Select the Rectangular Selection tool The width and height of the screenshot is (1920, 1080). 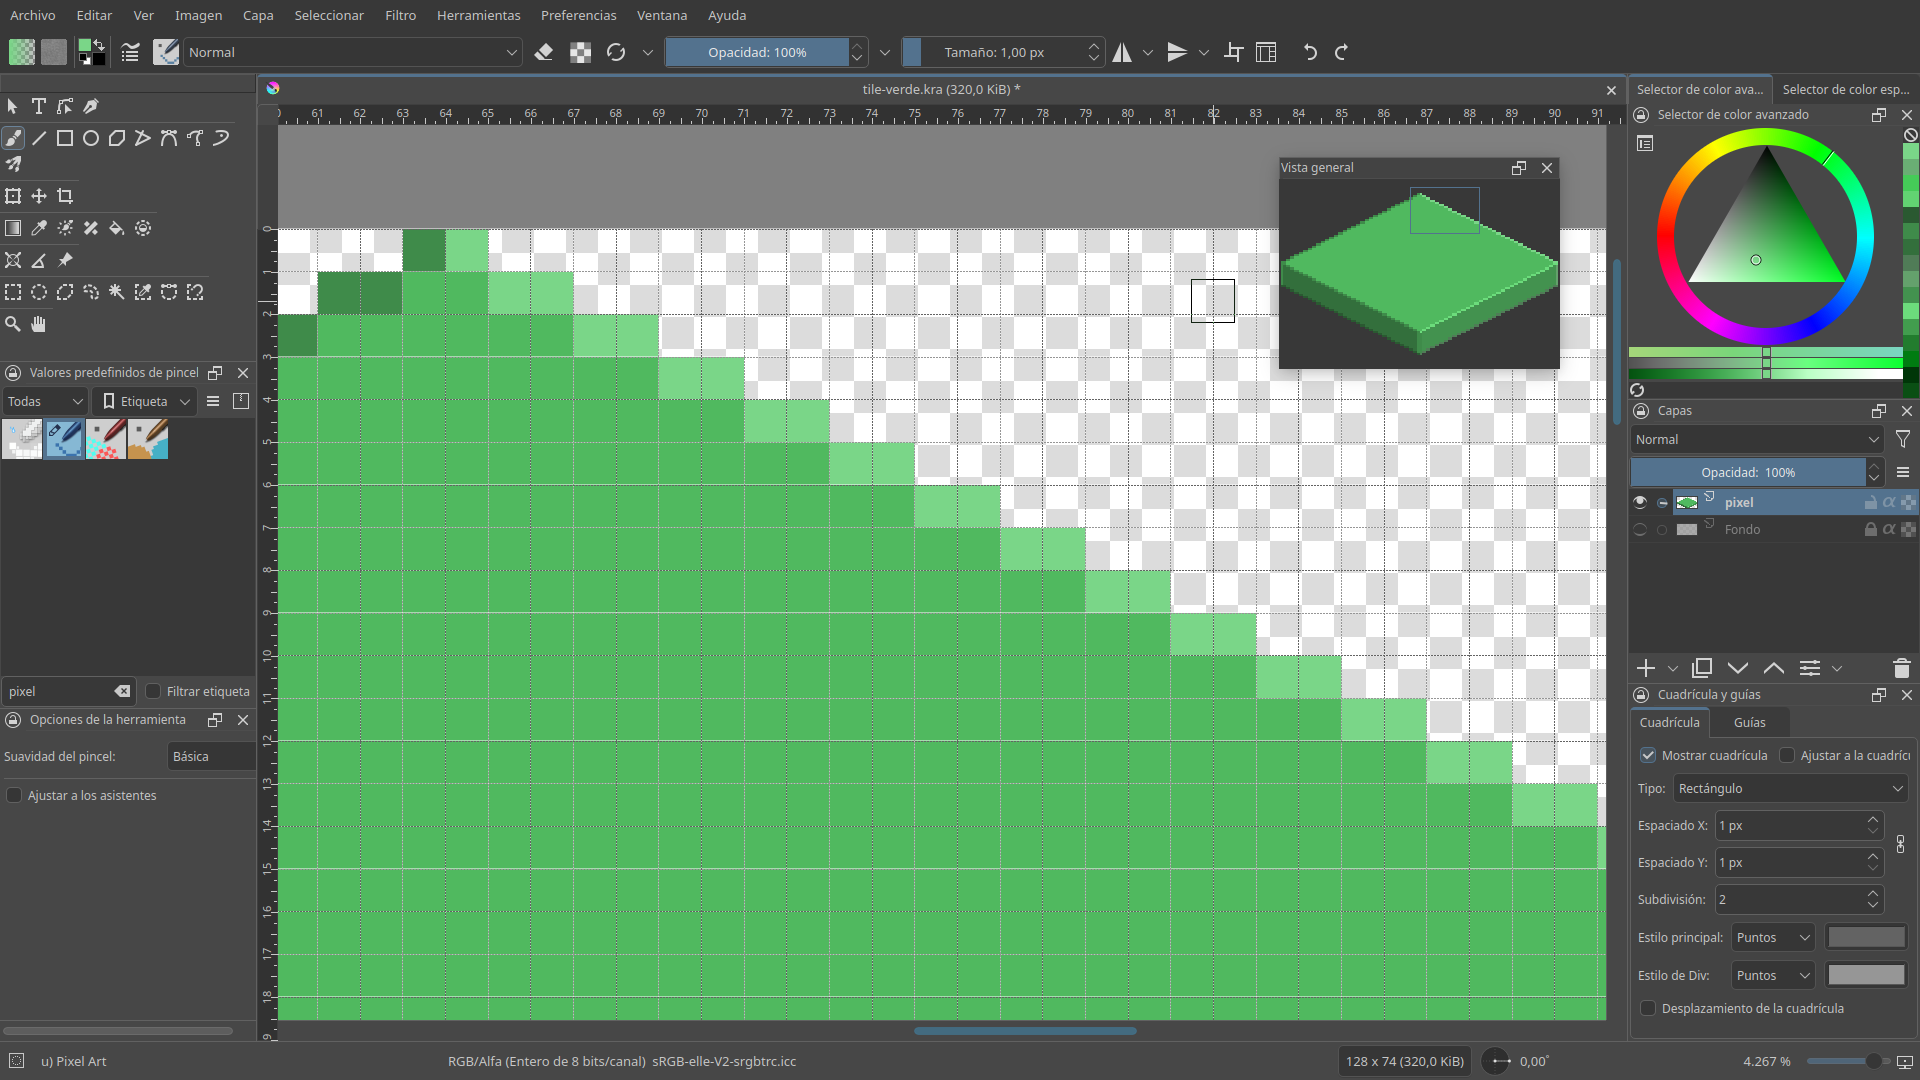pyautogui.click(x=13, y=292)
